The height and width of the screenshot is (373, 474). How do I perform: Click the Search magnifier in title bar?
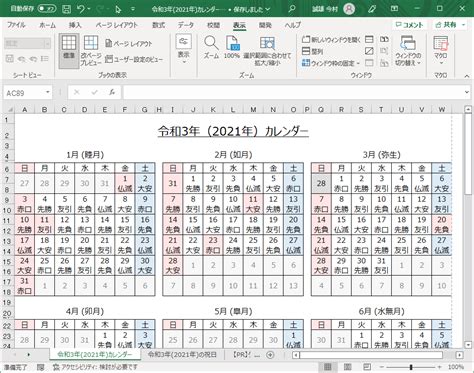point(291,8)
